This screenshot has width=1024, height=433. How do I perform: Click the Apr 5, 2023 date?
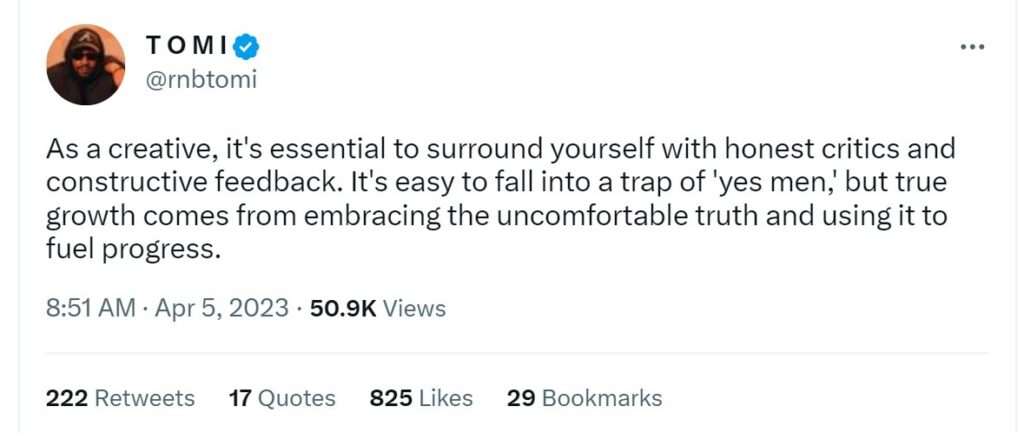[x=221, y=308]
